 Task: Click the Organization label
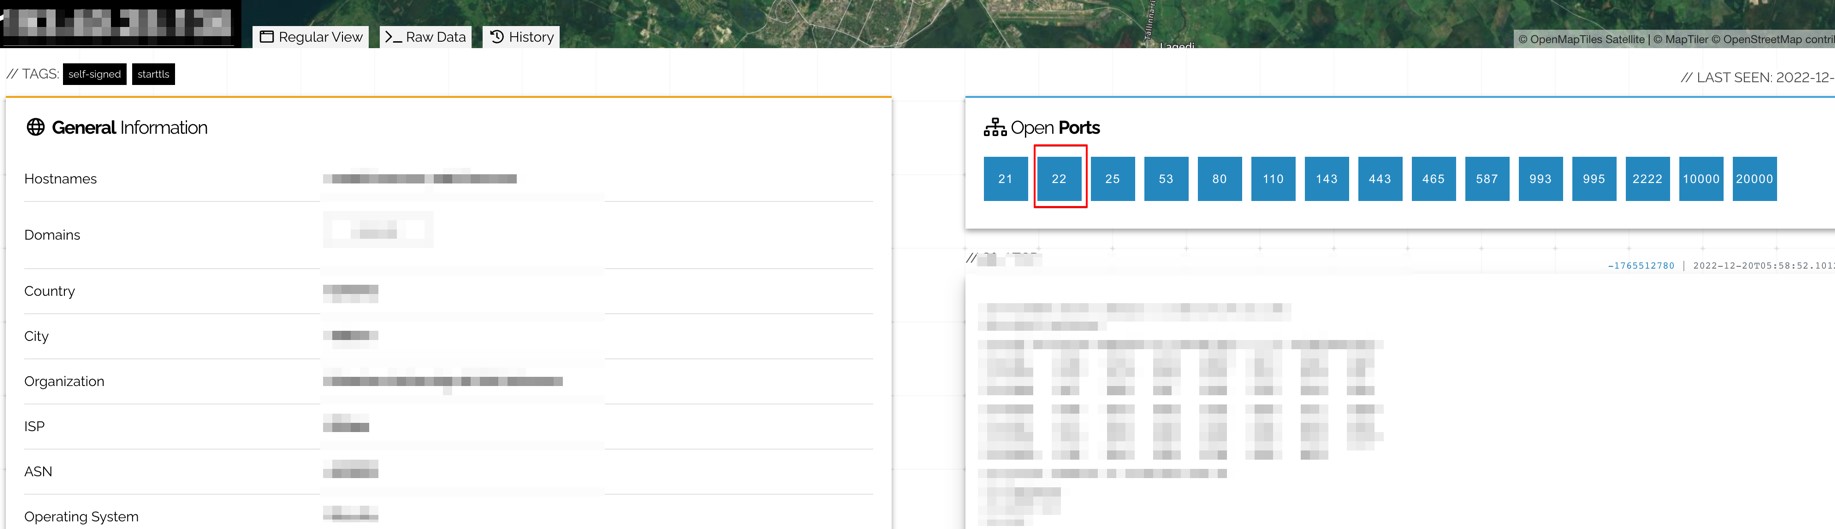click(x=64, y=381)
